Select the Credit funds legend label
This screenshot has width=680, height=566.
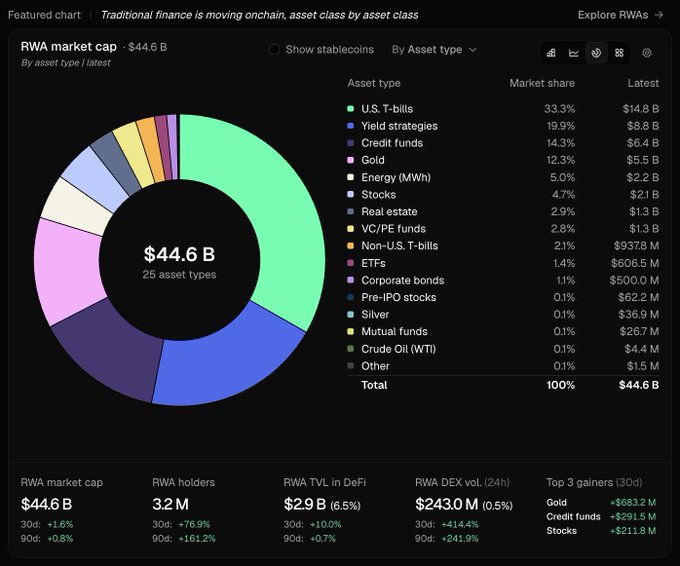[x=392, y=143]
